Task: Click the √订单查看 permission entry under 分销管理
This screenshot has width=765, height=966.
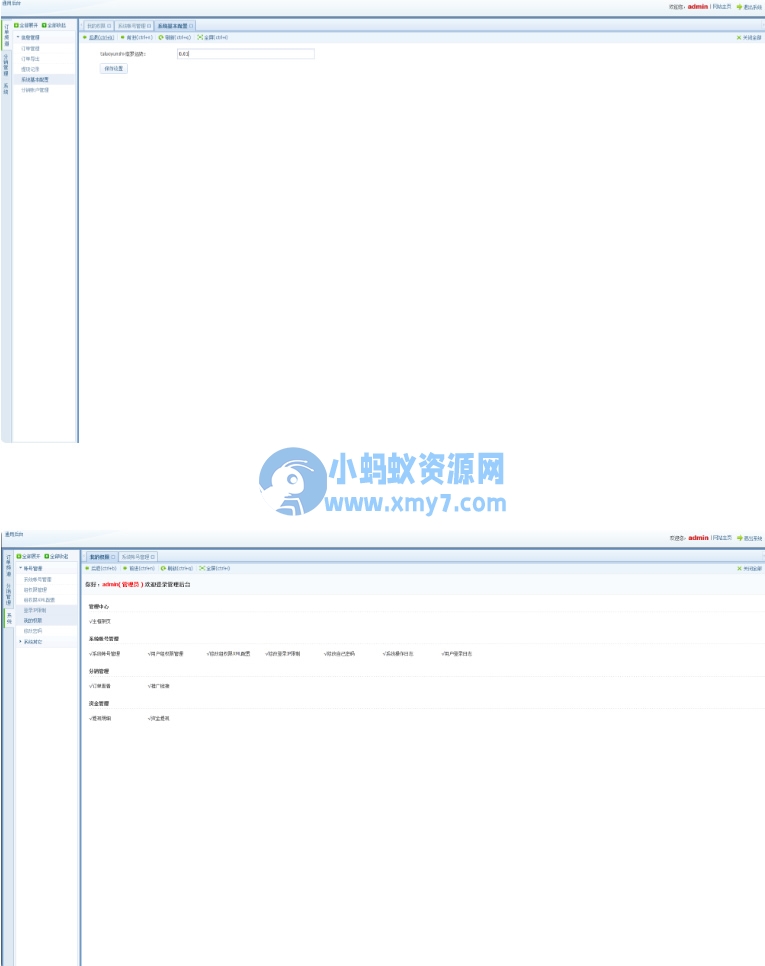Action: (100, 686)
